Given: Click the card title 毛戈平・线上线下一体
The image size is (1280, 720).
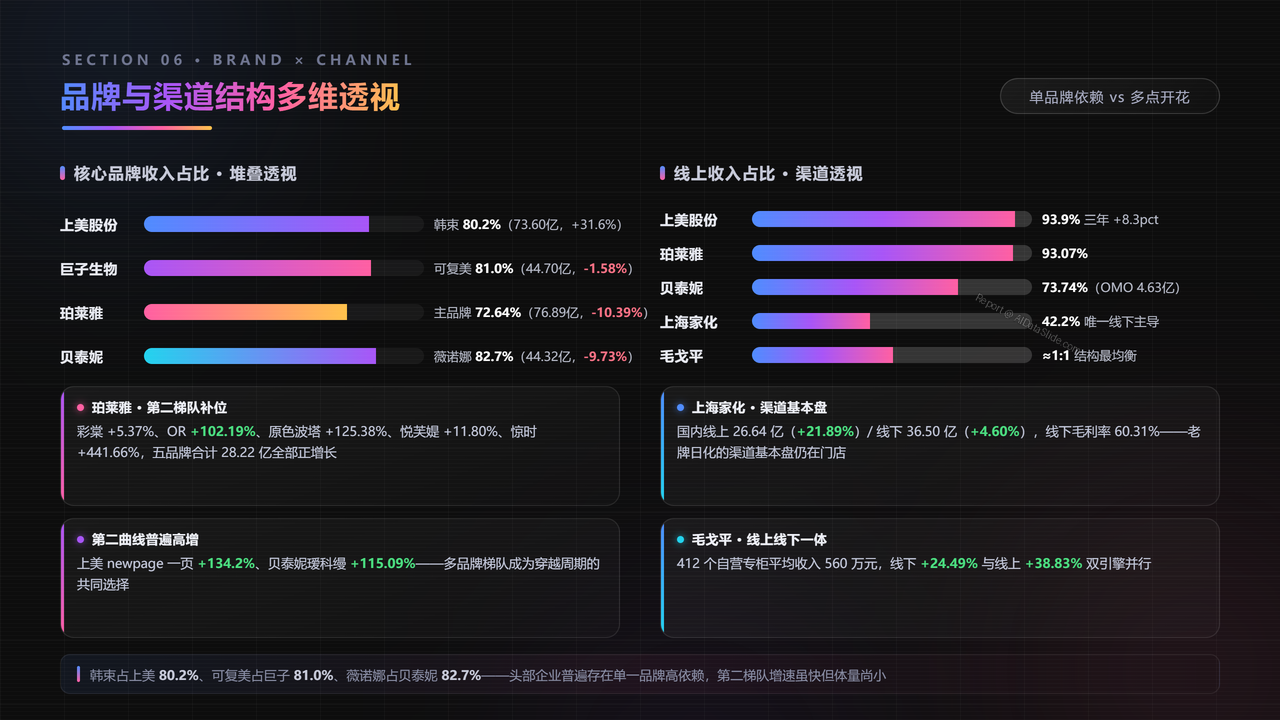Looking at the screenshot, I should 759,540.
